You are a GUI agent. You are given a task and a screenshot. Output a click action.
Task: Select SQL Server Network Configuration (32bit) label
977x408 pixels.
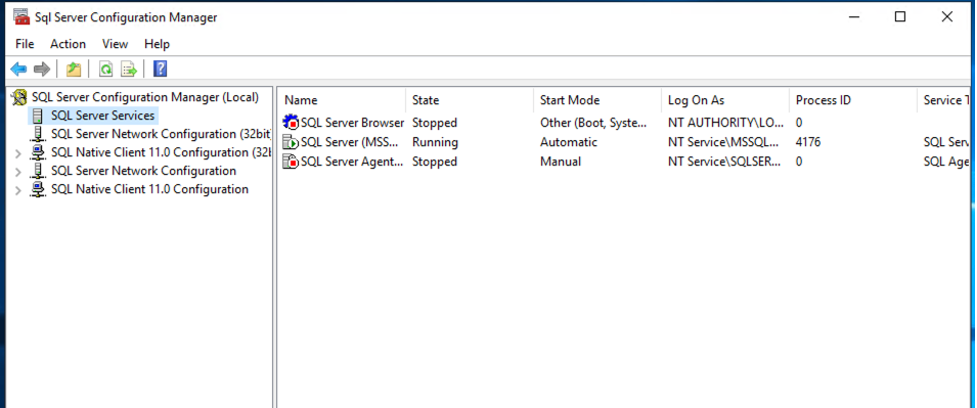(160, 134)
